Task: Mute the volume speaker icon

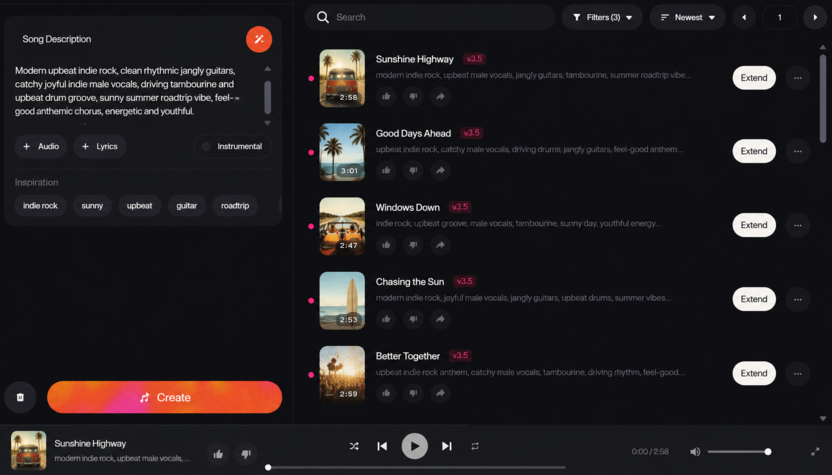Action: pos(695,452)
